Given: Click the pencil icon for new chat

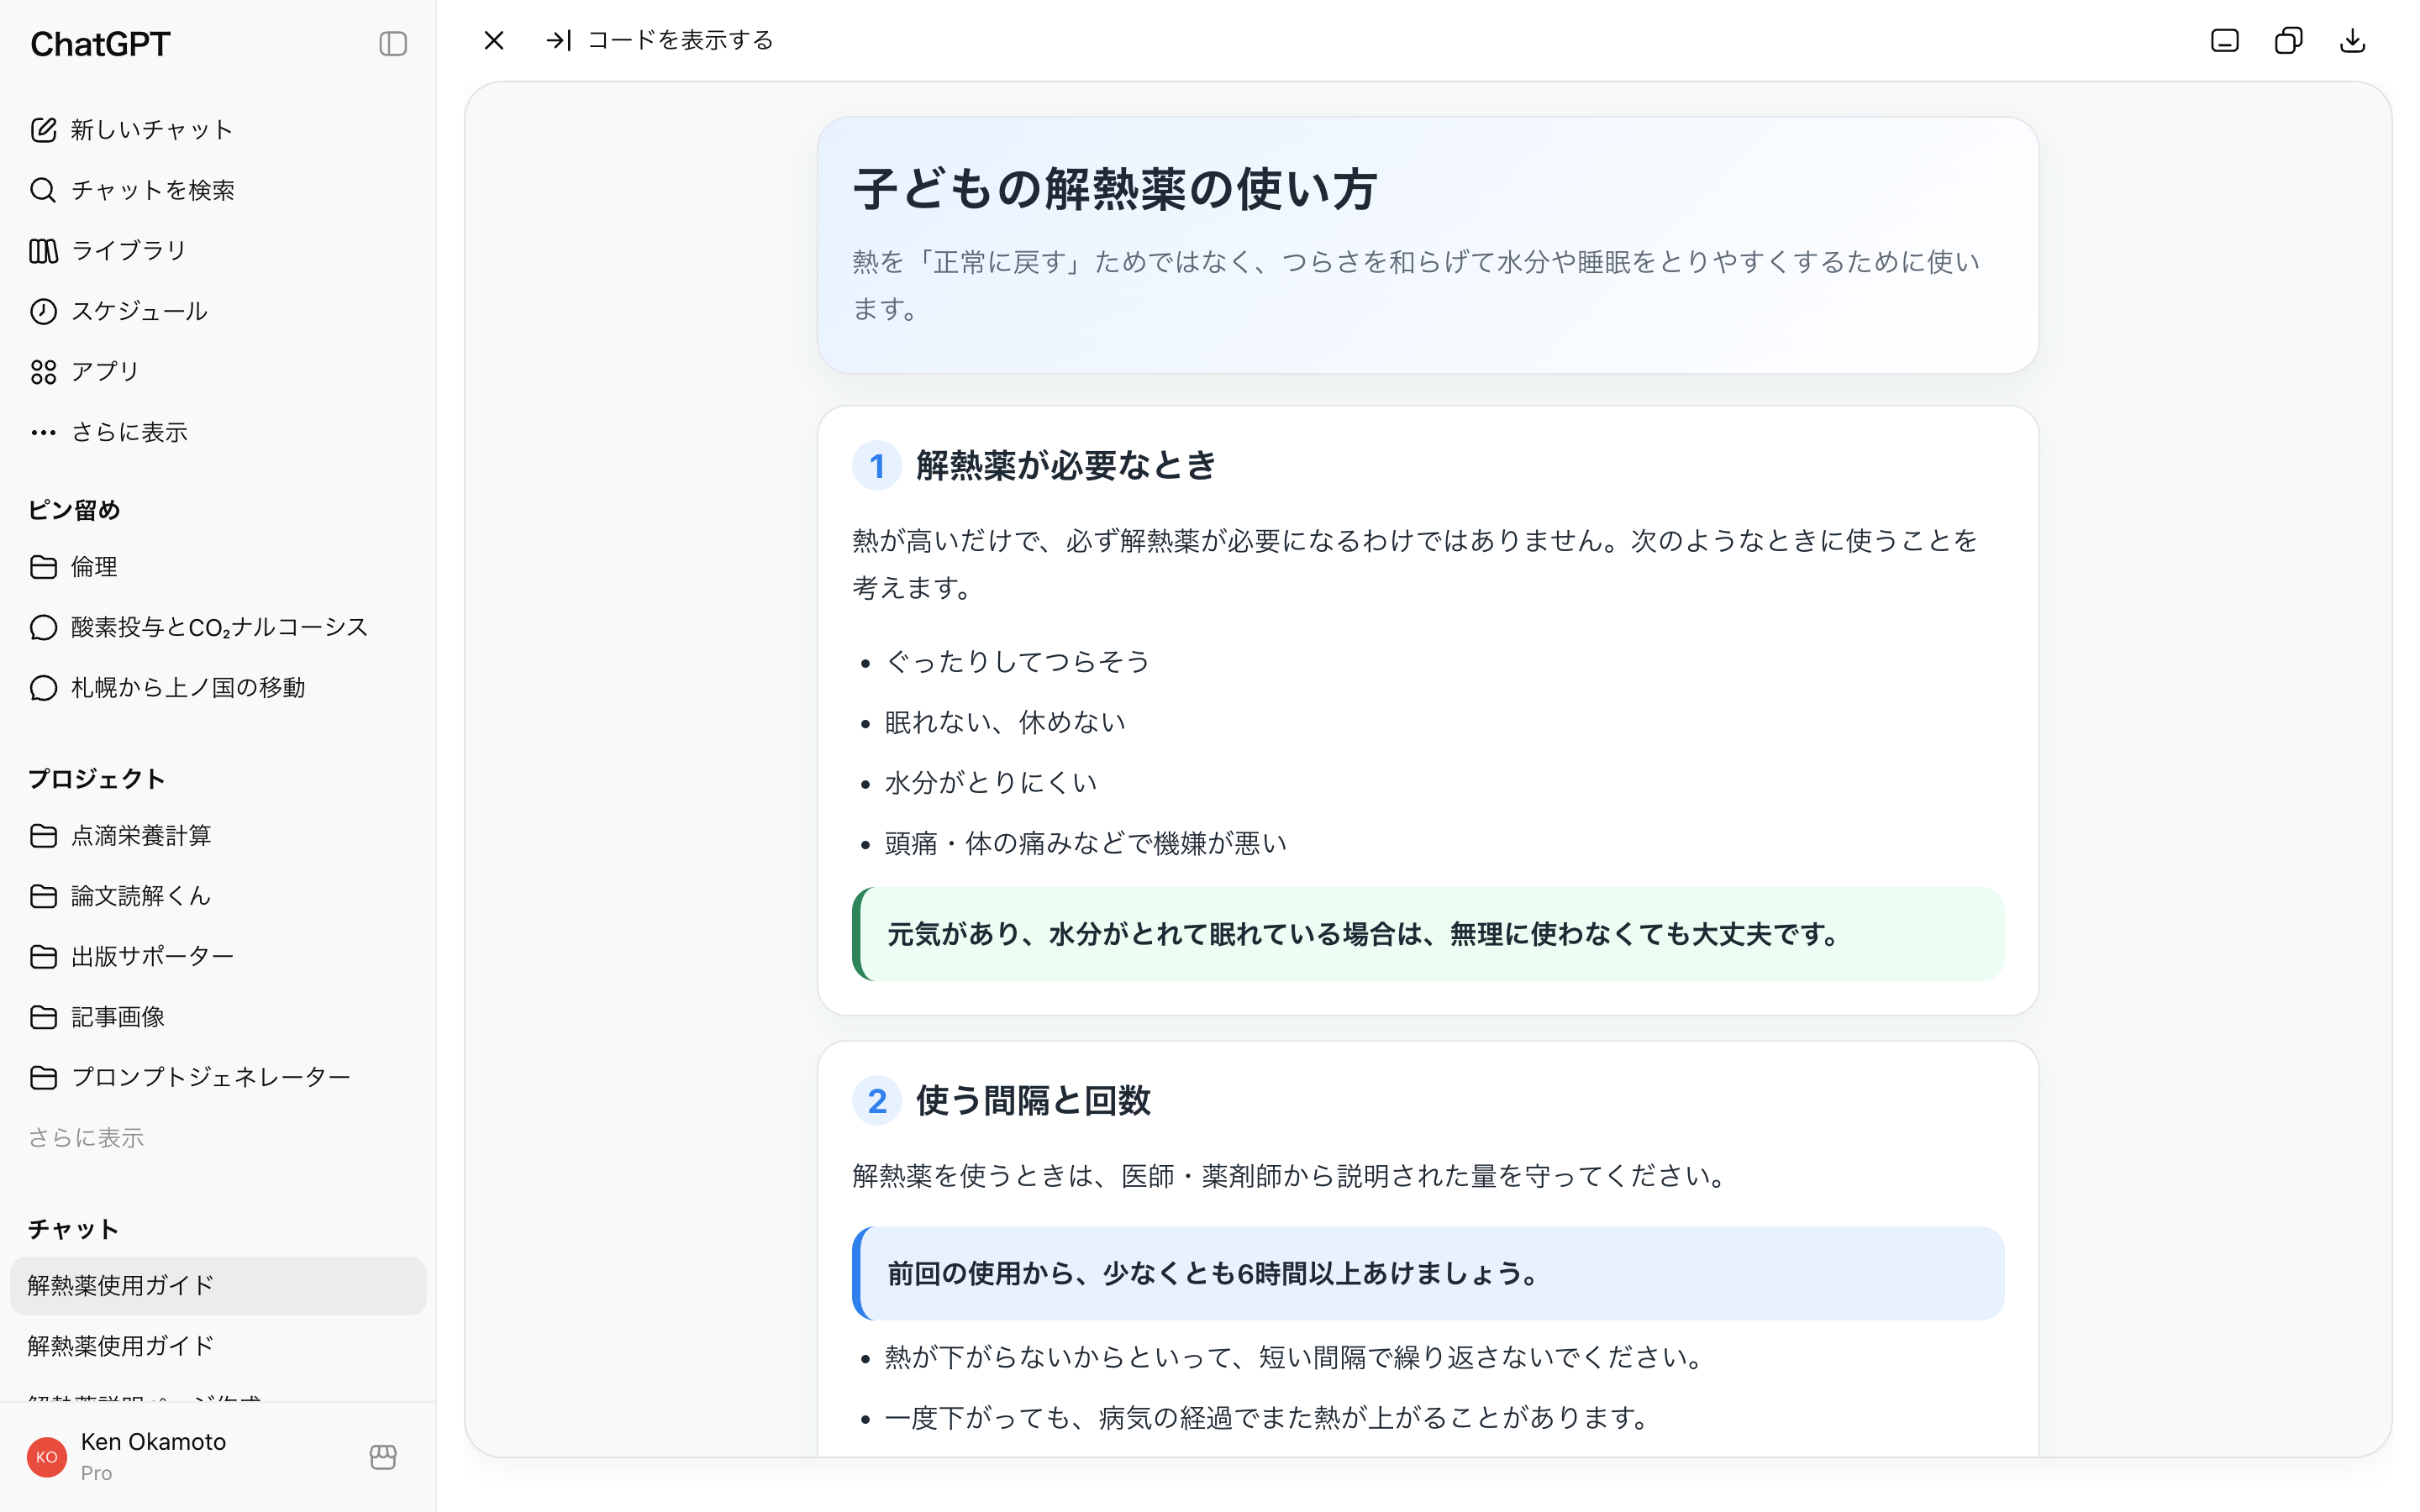Looking at the screenshot, I should point(43,130).
